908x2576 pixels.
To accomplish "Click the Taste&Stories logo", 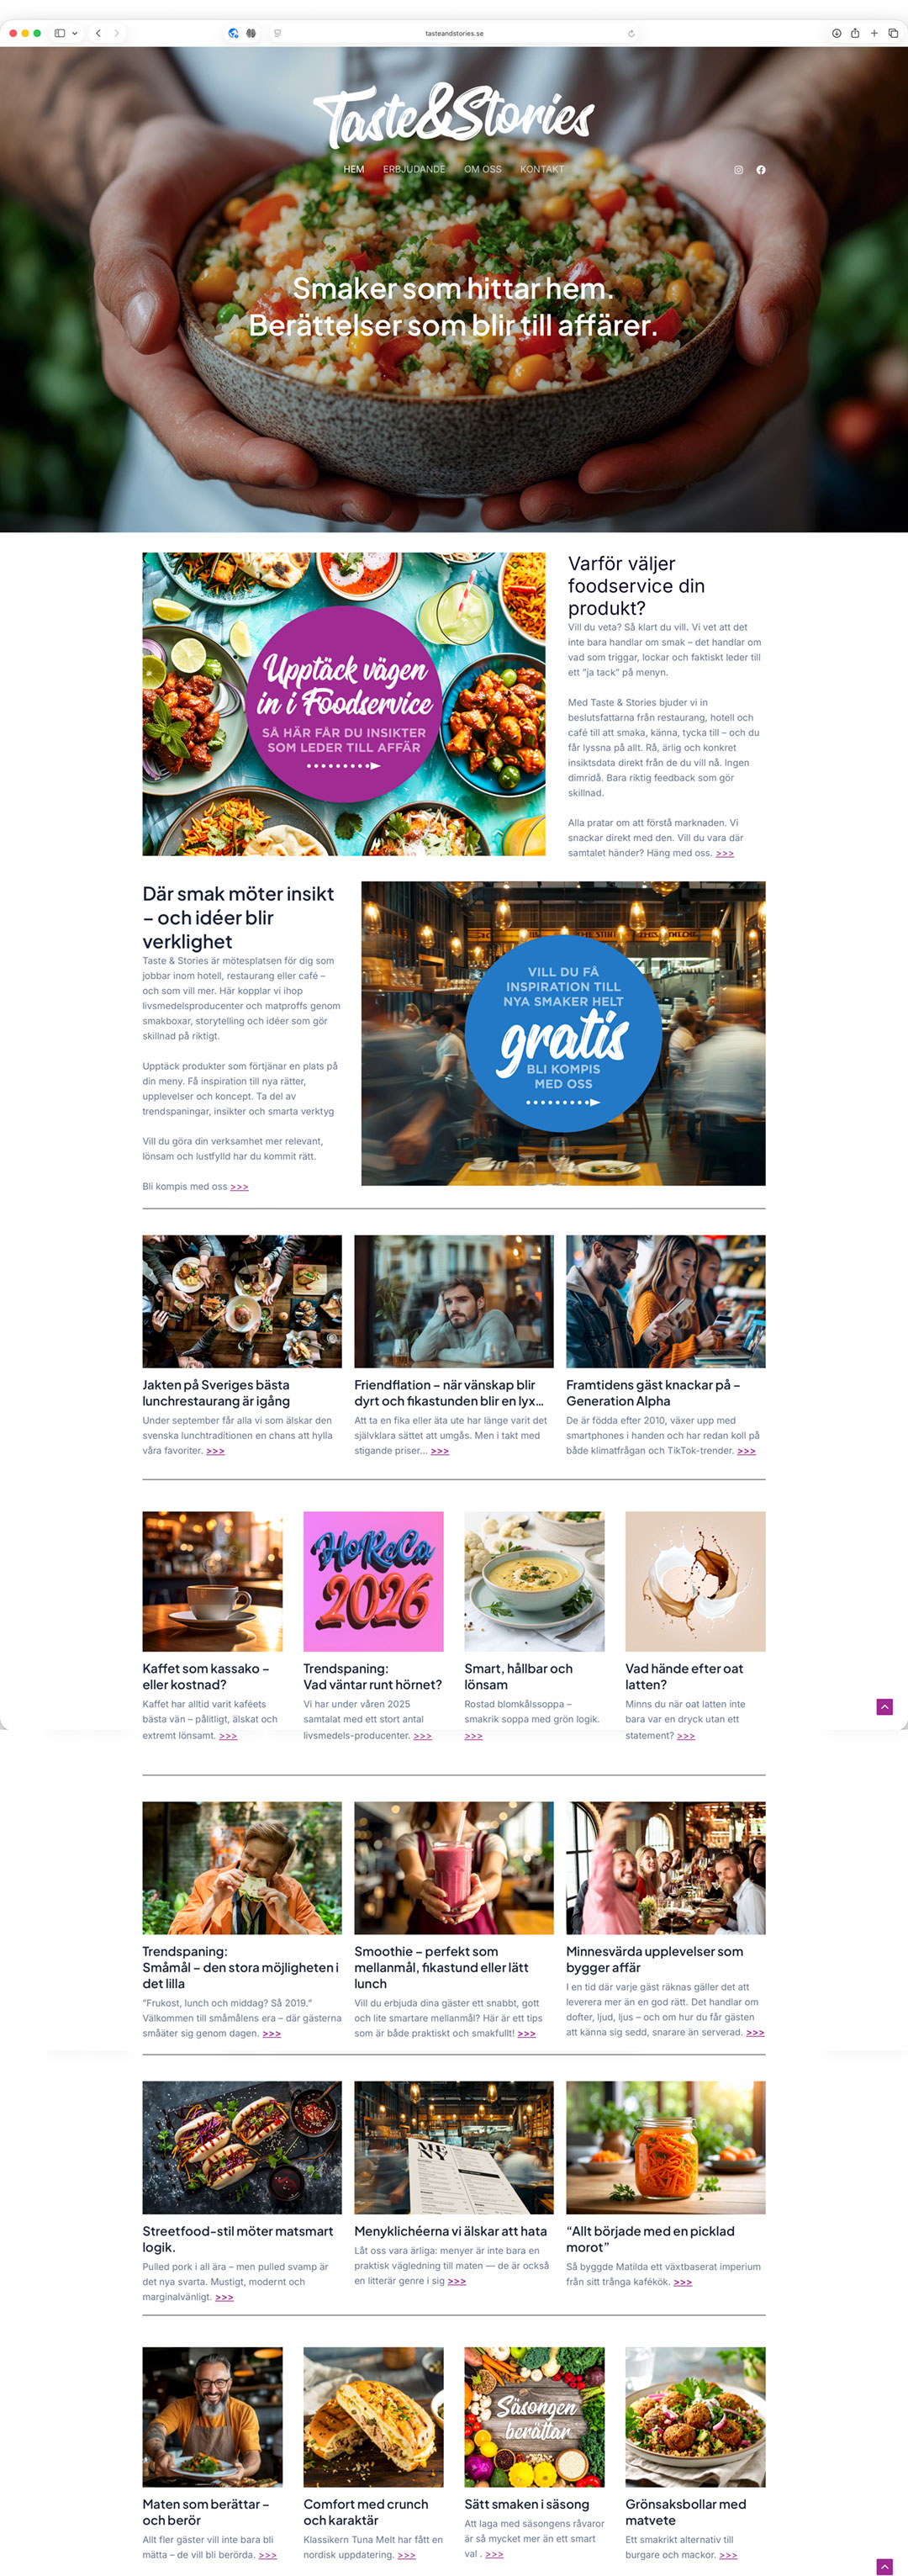I will (454, 116).
